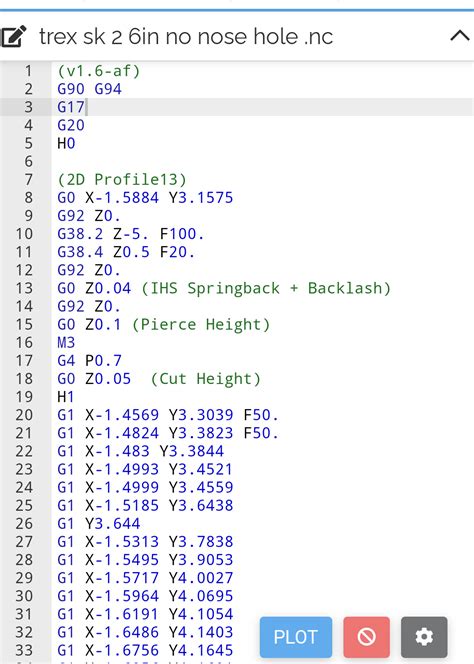The height and width of the screenshot is (664, 474).
Task: Click line 'G1 X-1.4824 Y3.3823 F50.'
Action: [x=168, y=433]
